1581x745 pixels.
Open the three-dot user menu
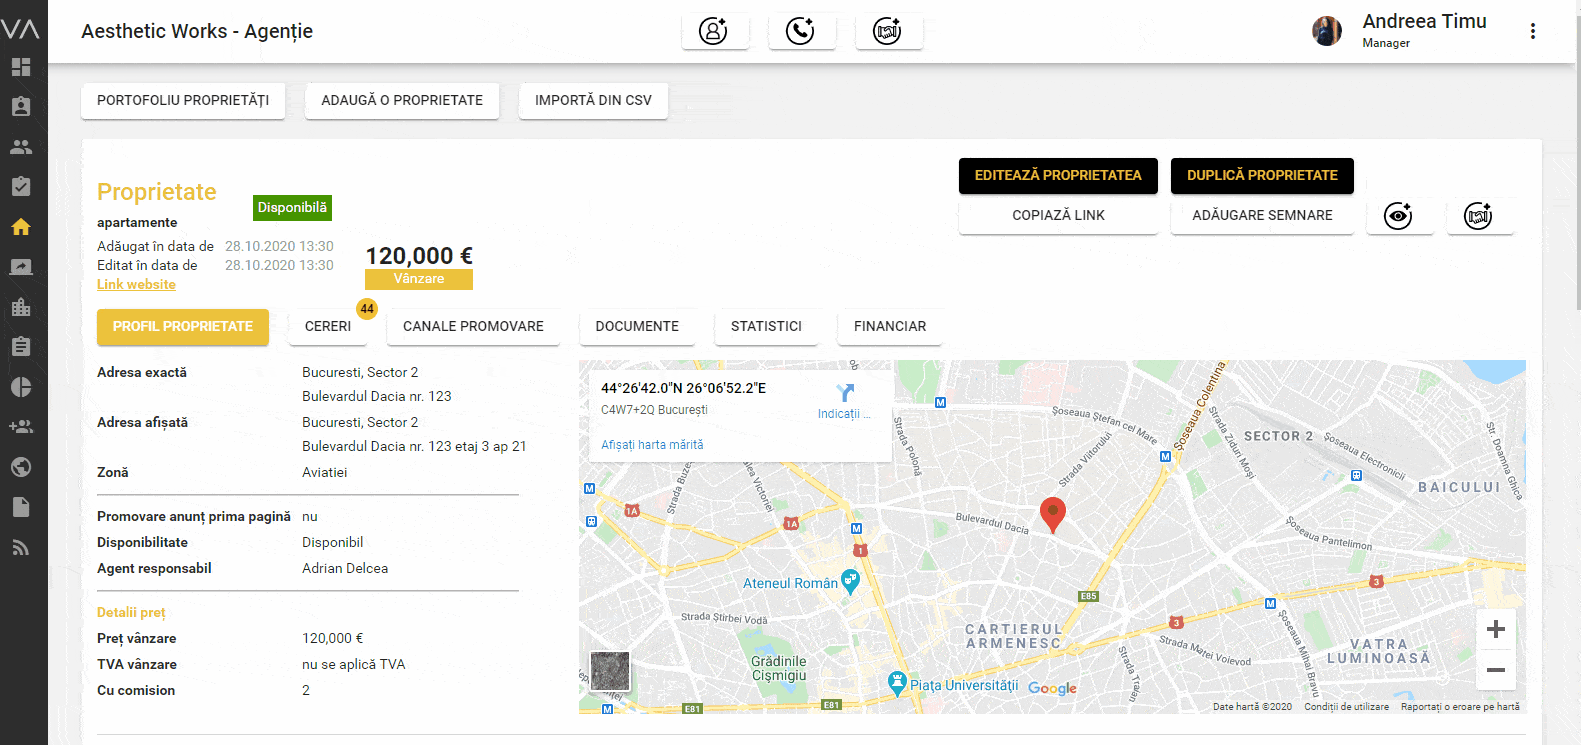point(1532,31)
